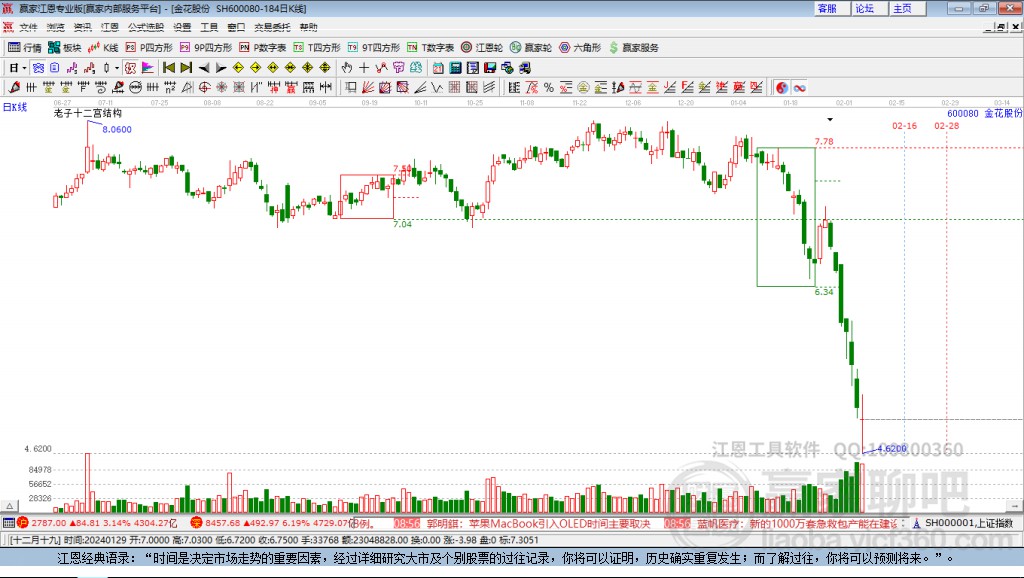Click the 老子十二宫结构 indicator title
1024x578 pixels.
pyautogui.click(x=88, y=113)
